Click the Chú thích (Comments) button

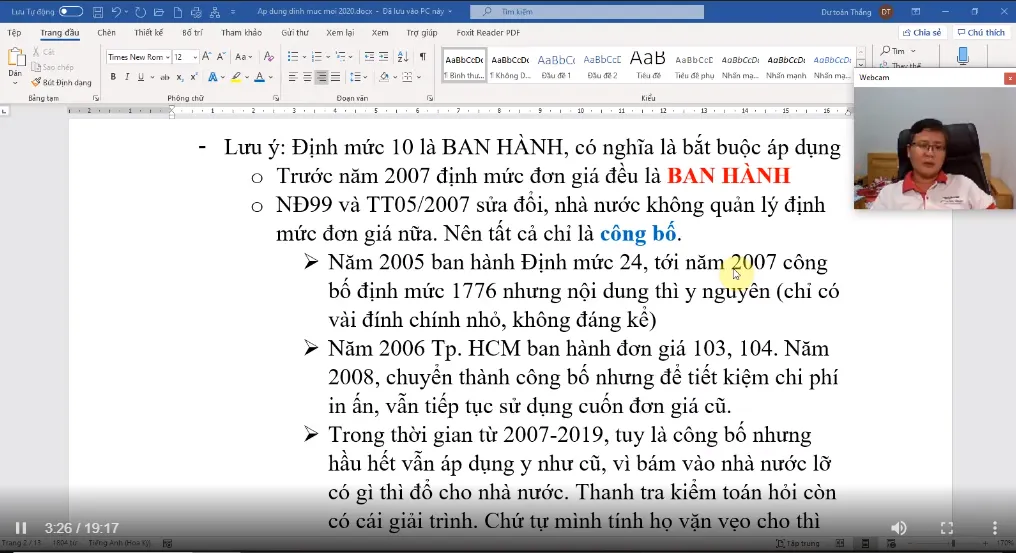pyautogui.click(x=981, y=32)
